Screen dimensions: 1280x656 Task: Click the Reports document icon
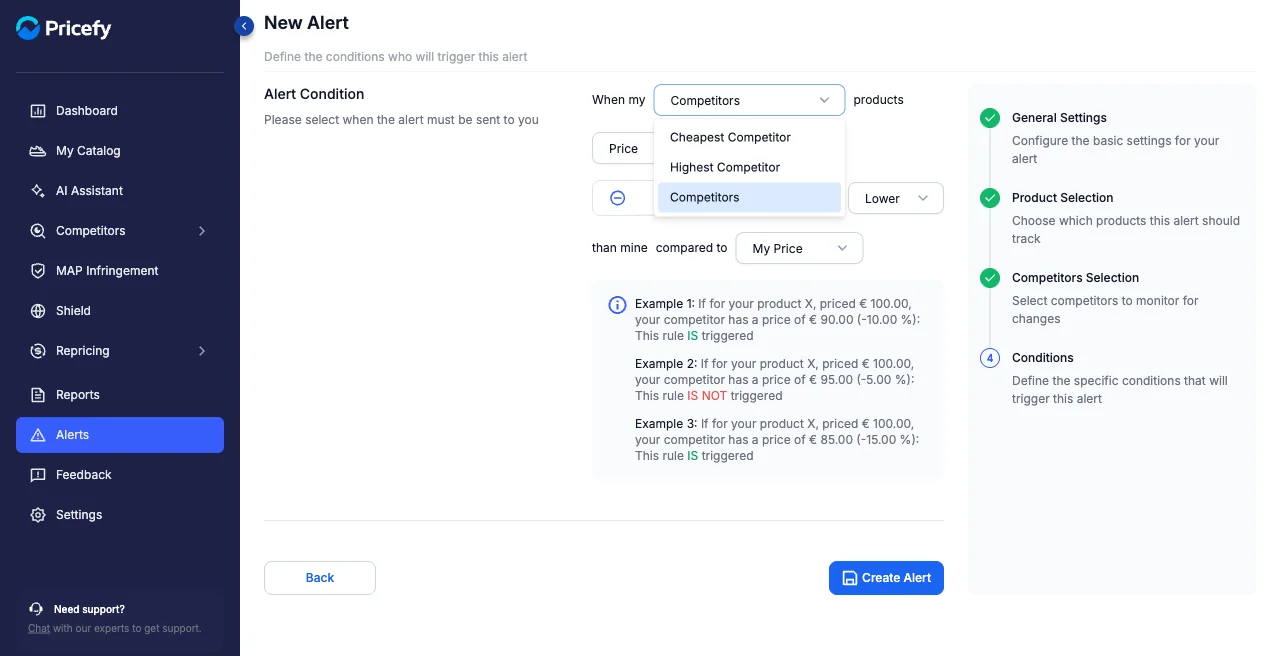pos(38,395)
